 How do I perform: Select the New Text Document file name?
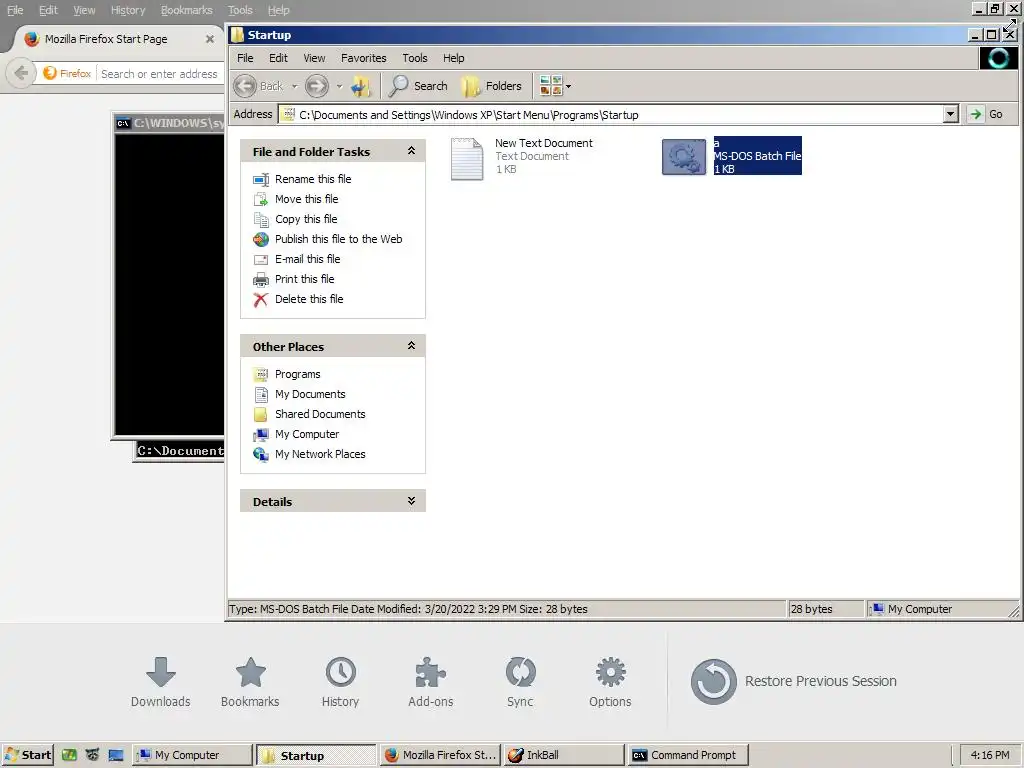(x=543, y=143)
